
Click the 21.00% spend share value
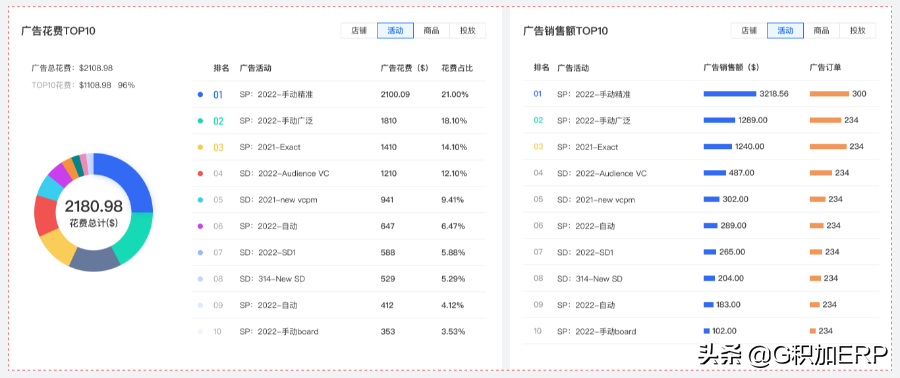pyautogui.click(x=455, y=94)
